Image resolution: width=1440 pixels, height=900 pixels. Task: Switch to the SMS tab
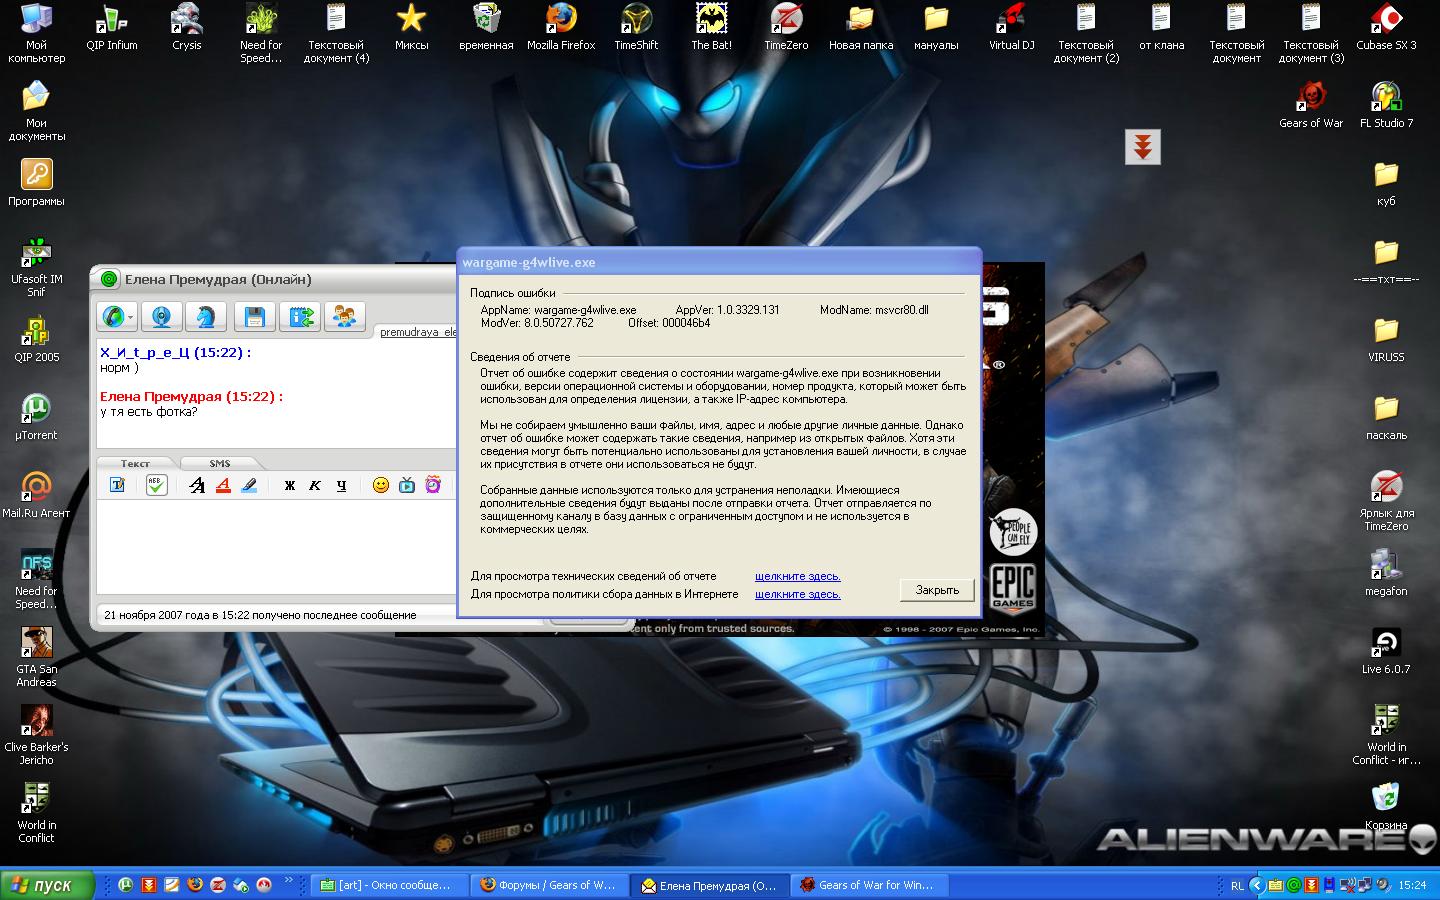[x=220, y=463]
